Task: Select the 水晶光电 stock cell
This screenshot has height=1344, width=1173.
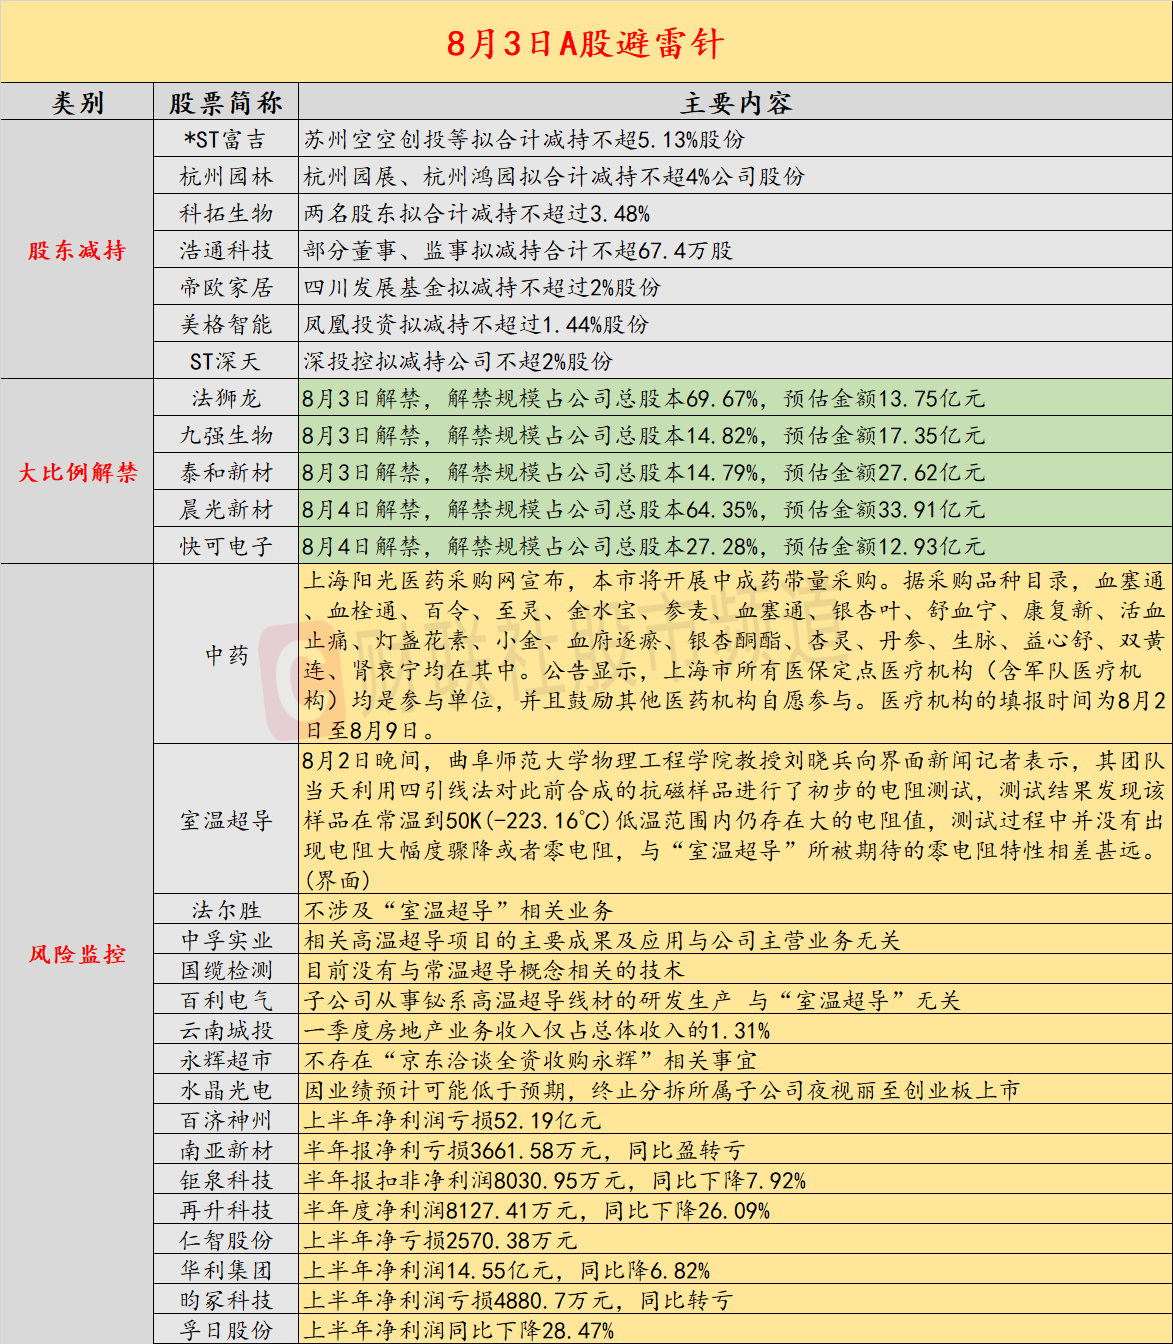Action: 226,1090
